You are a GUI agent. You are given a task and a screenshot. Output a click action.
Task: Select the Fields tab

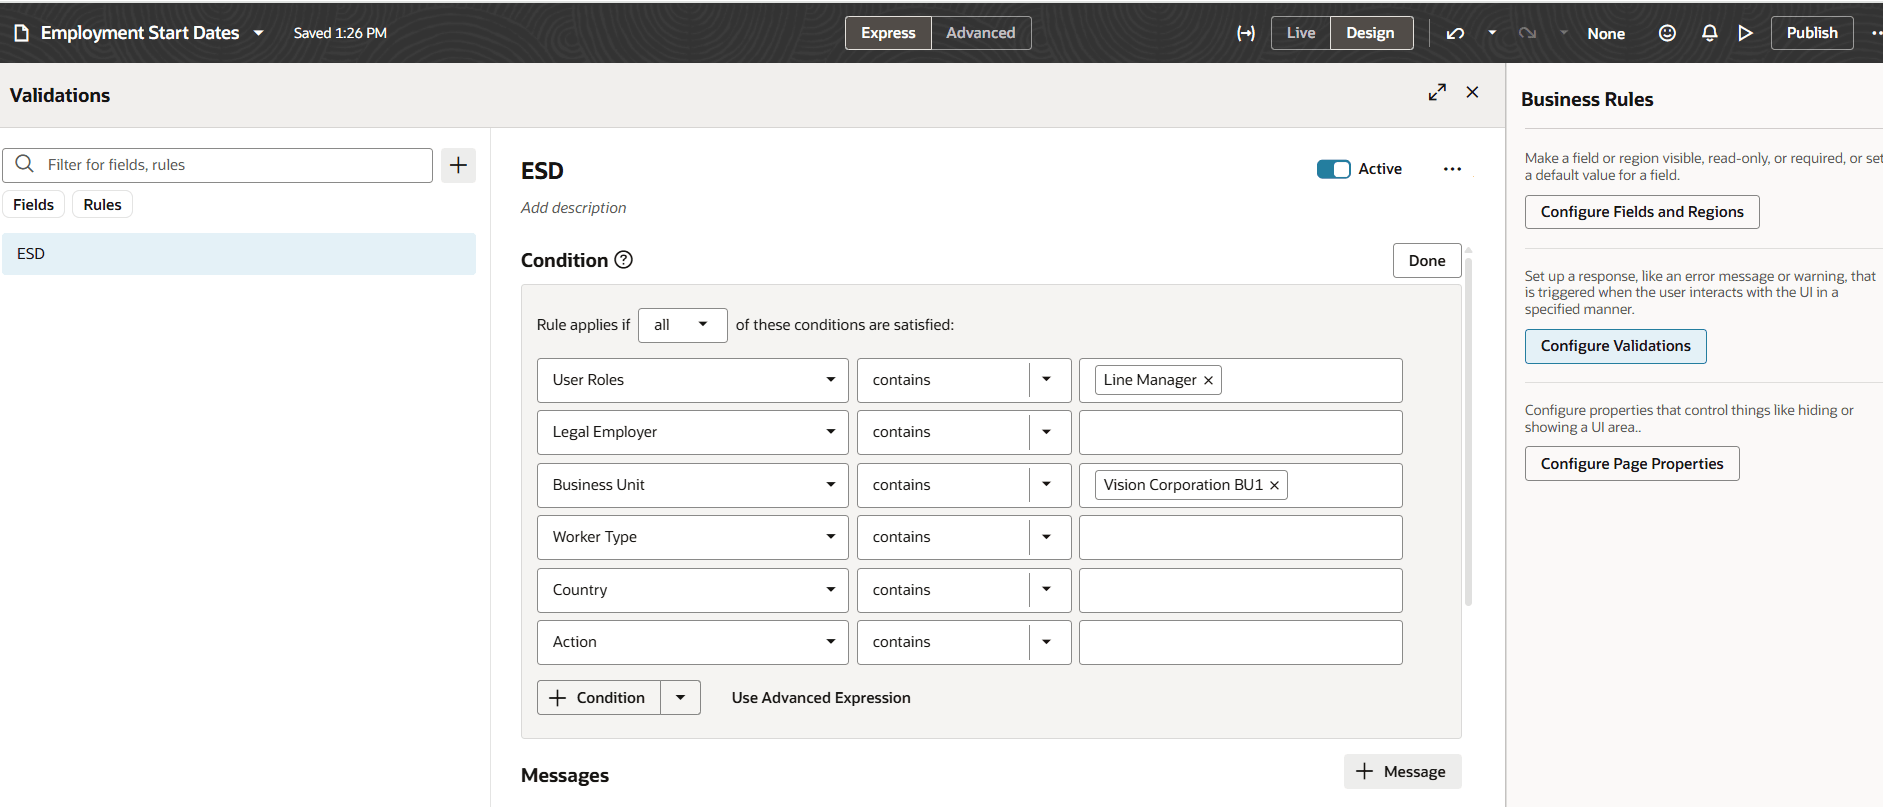(x=33, y=205)
